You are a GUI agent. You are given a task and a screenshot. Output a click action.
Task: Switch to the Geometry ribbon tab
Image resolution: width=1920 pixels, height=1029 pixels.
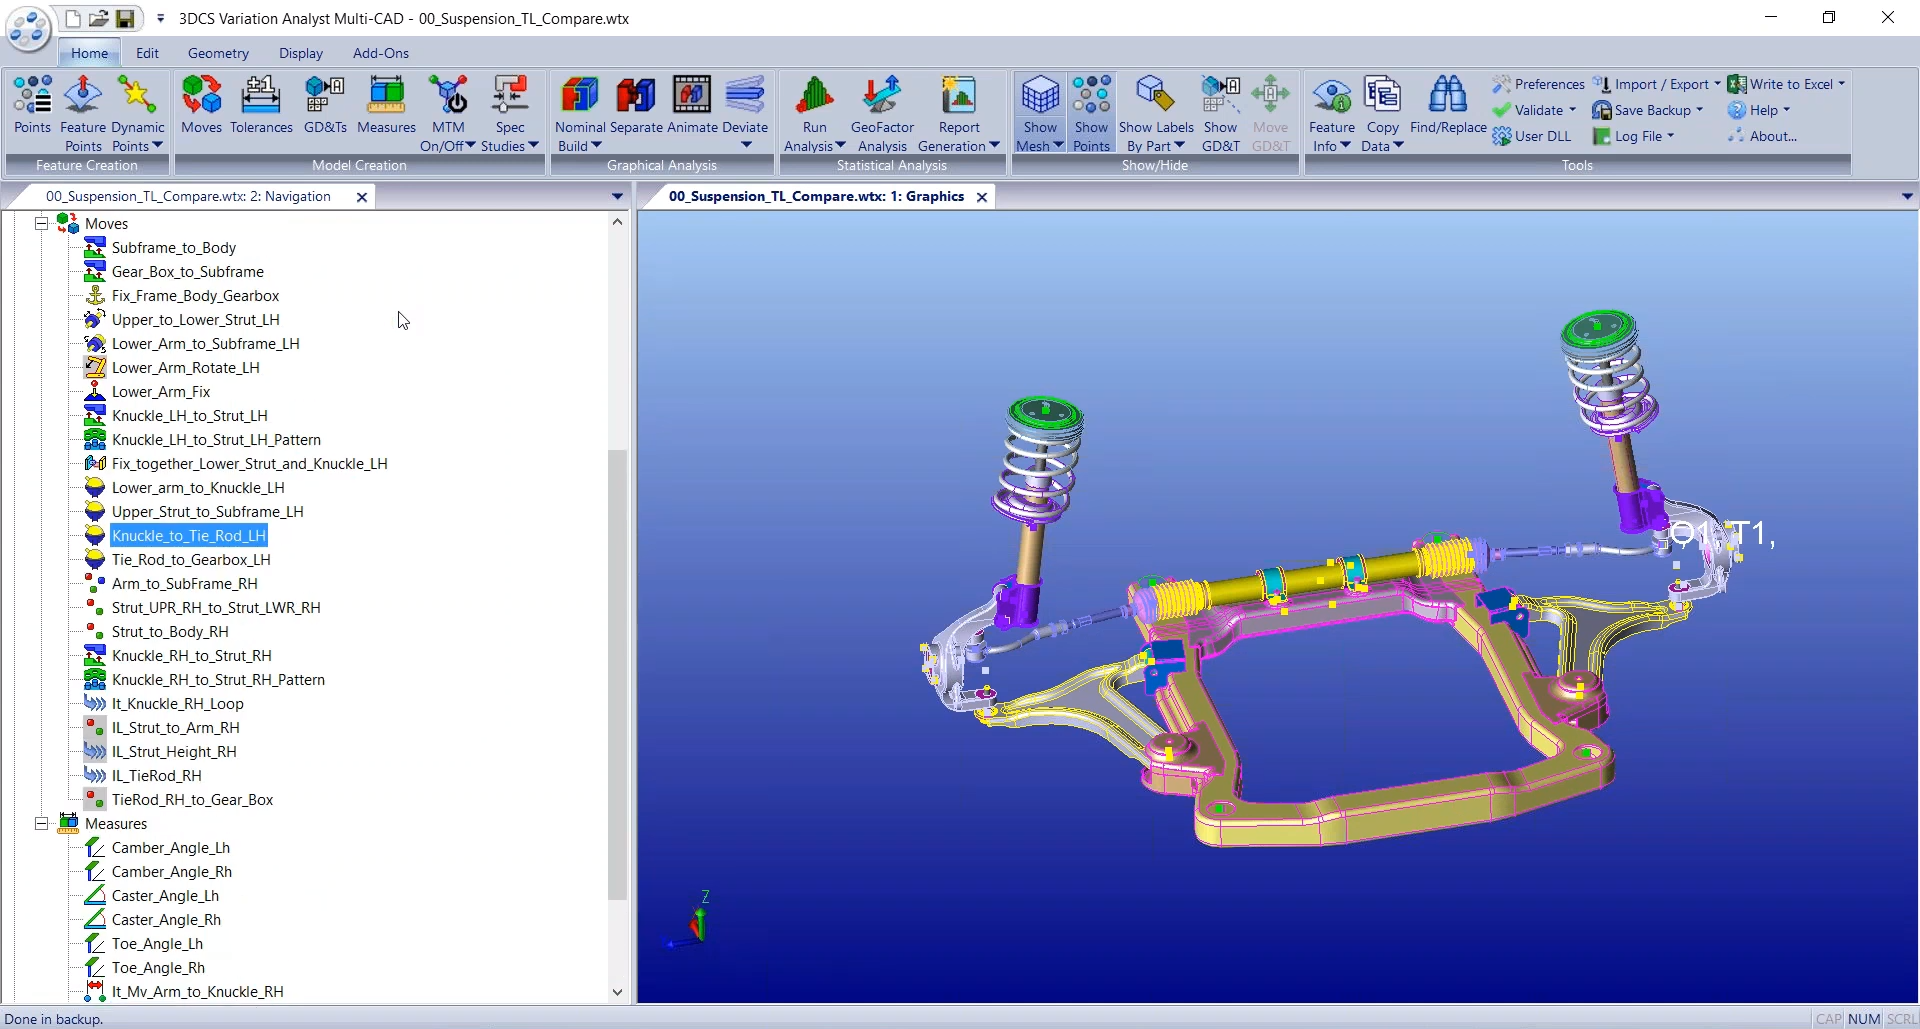[x=217, y=53]
